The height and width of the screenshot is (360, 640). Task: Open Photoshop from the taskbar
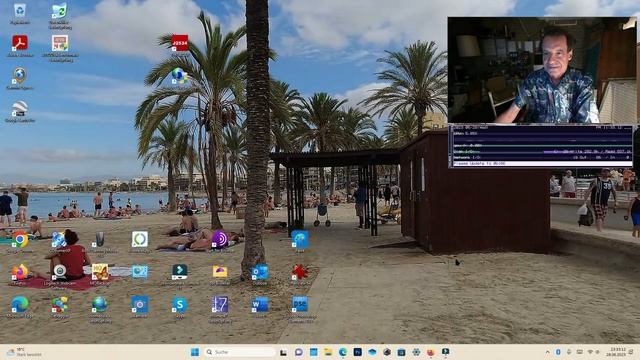pos(358,352)
